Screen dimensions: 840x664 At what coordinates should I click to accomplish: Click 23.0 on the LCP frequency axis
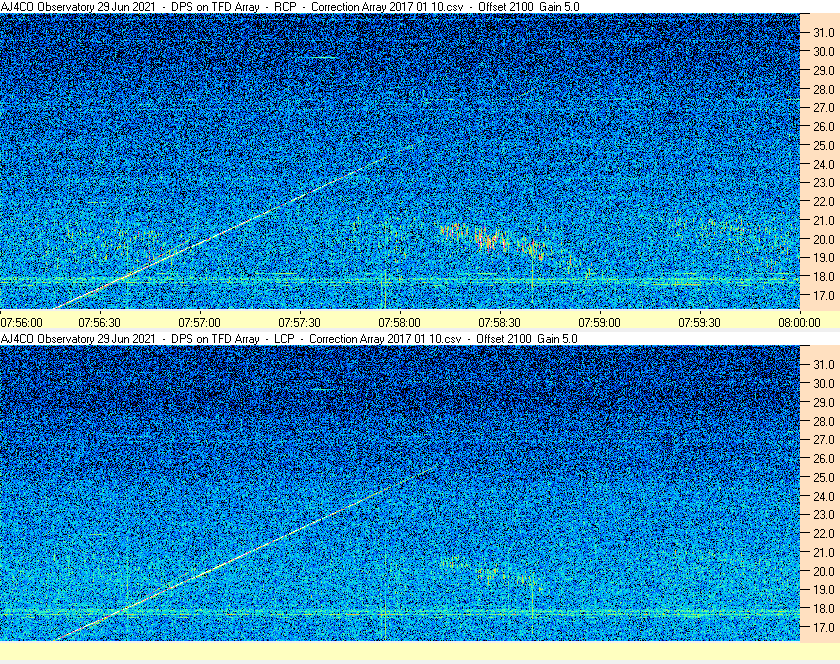[x=824, y=514]
